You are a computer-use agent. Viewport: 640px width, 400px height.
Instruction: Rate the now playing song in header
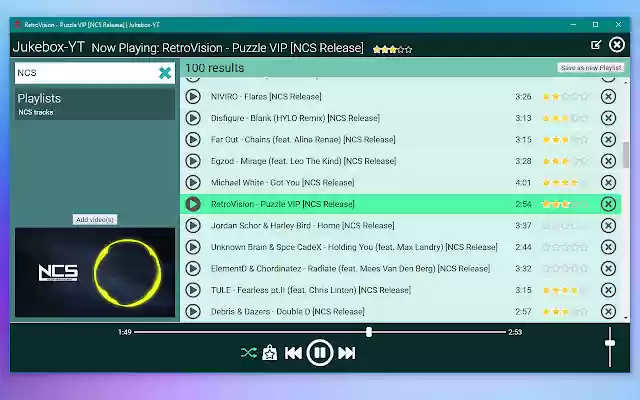[392, 50]
